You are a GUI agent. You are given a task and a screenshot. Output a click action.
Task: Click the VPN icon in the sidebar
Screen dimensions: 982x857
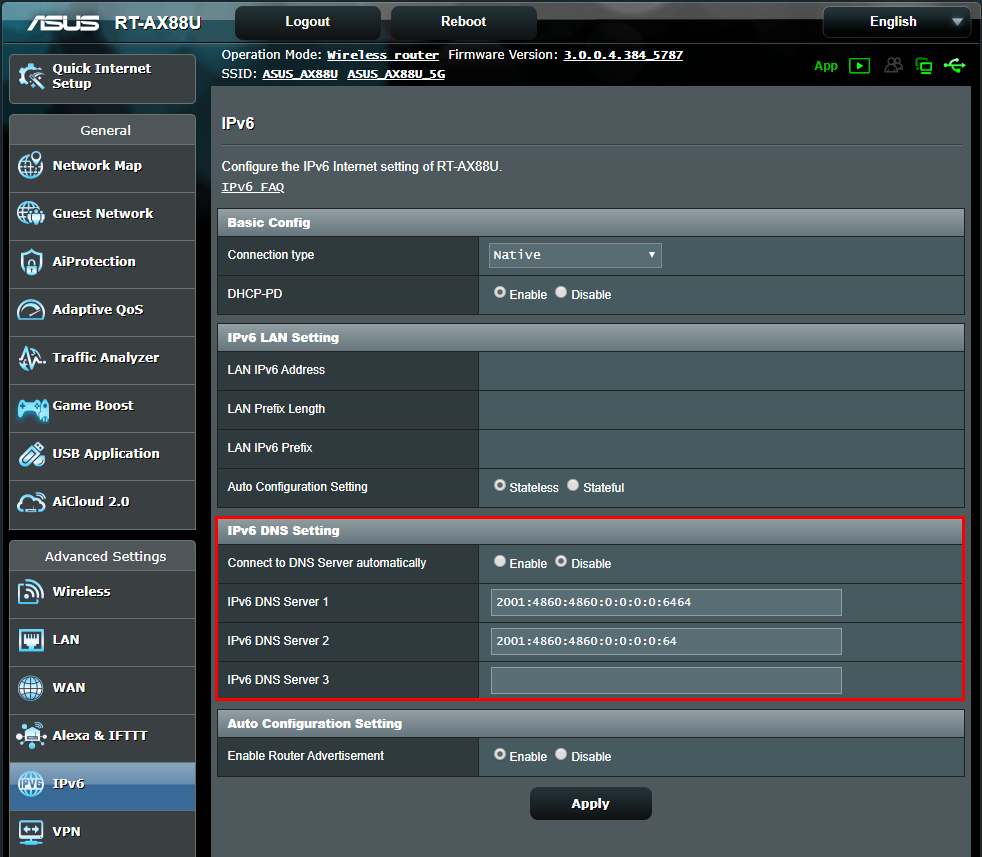click(x=31, y=832)
